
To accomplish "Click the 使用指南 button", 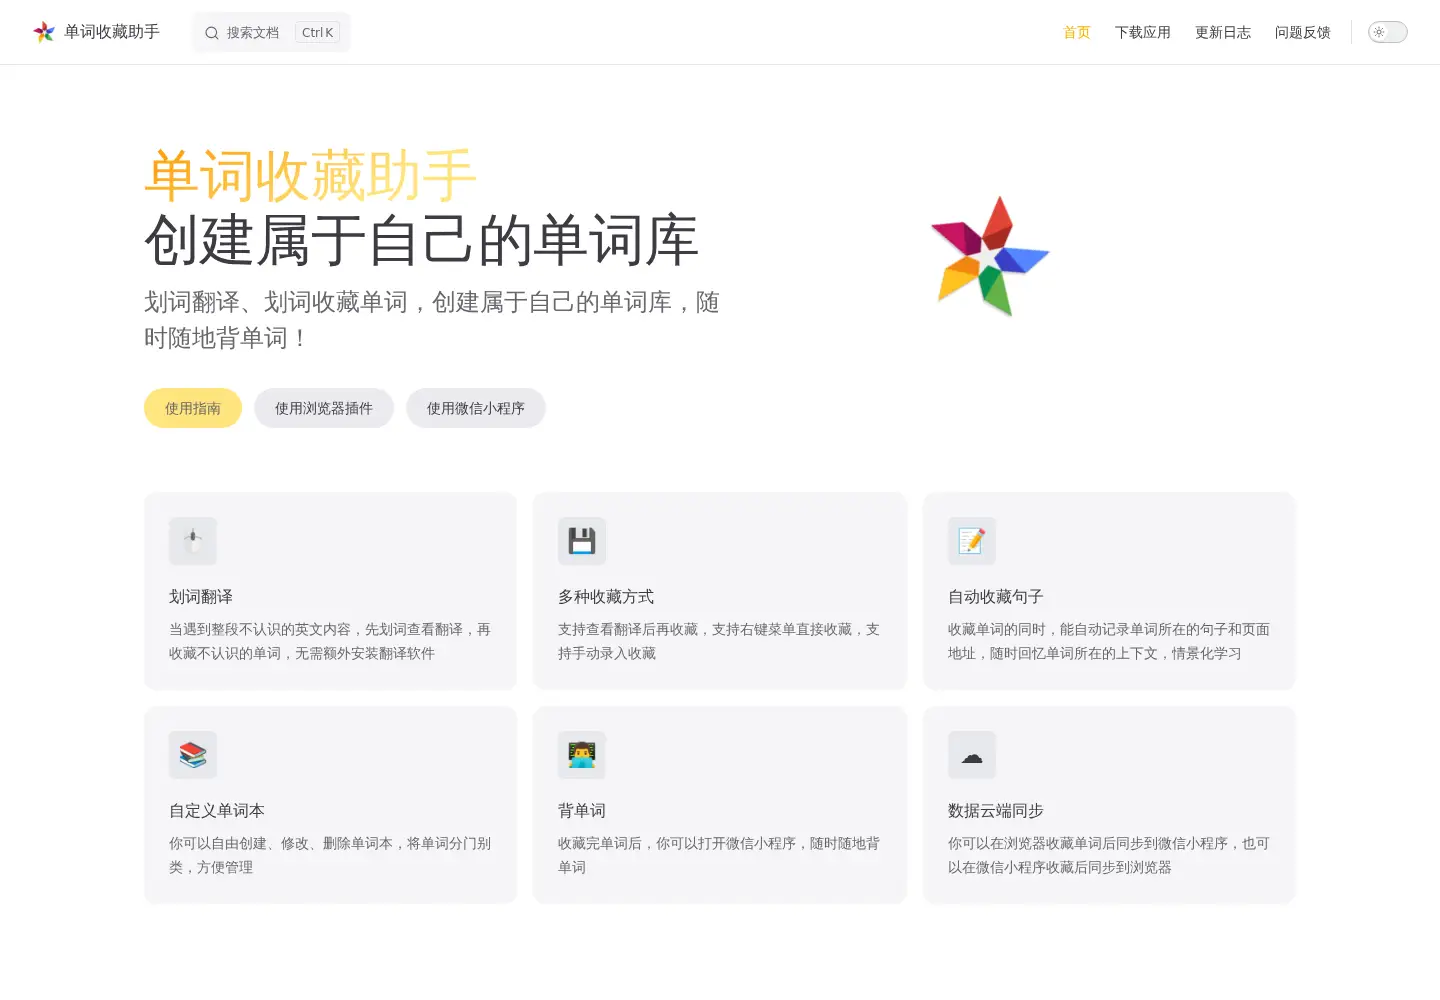I will [x=193, y=408].
